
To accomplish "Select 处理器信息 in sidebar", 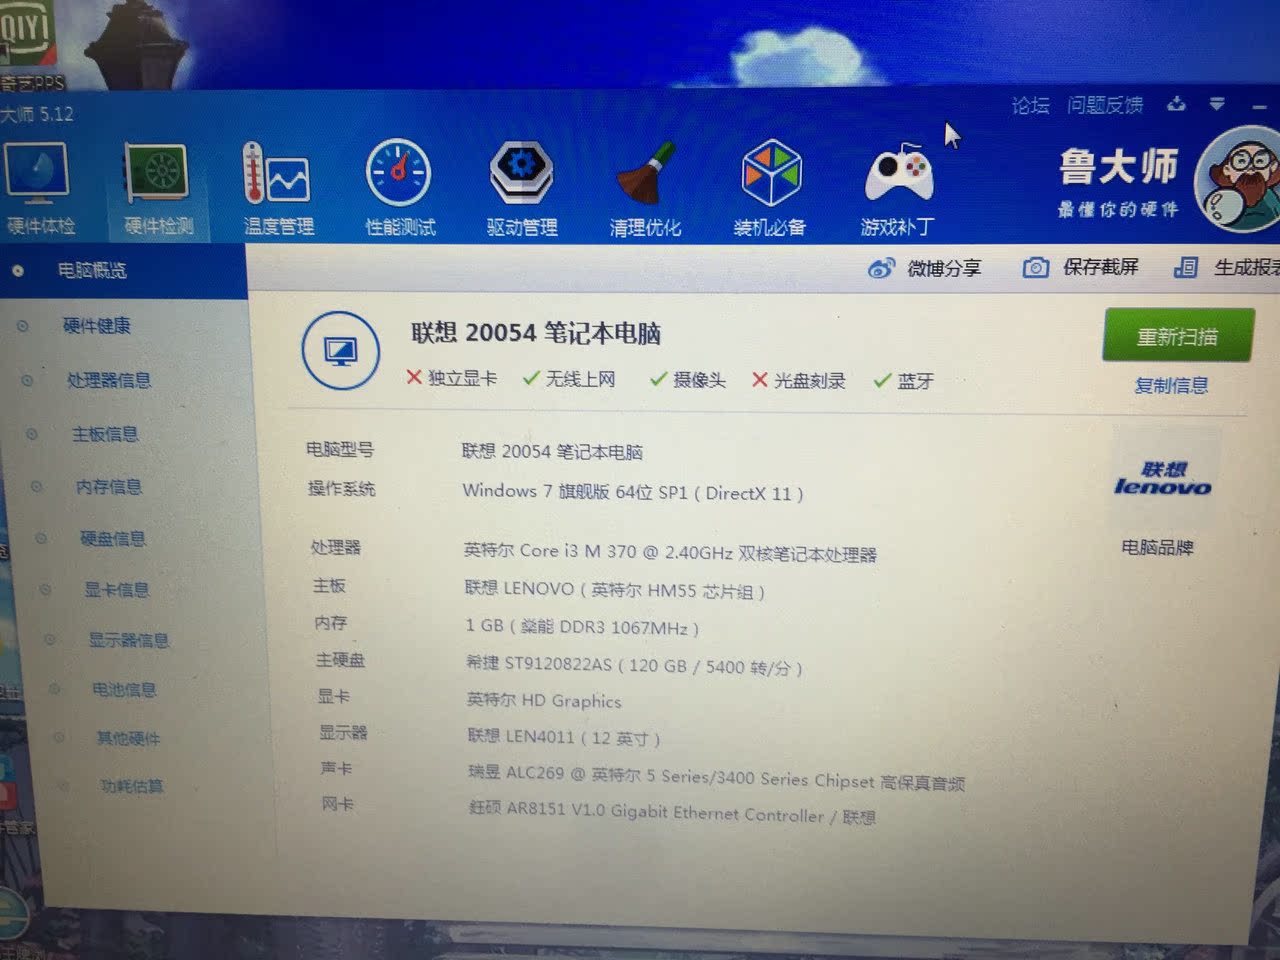I will click(x=109, y=380).
